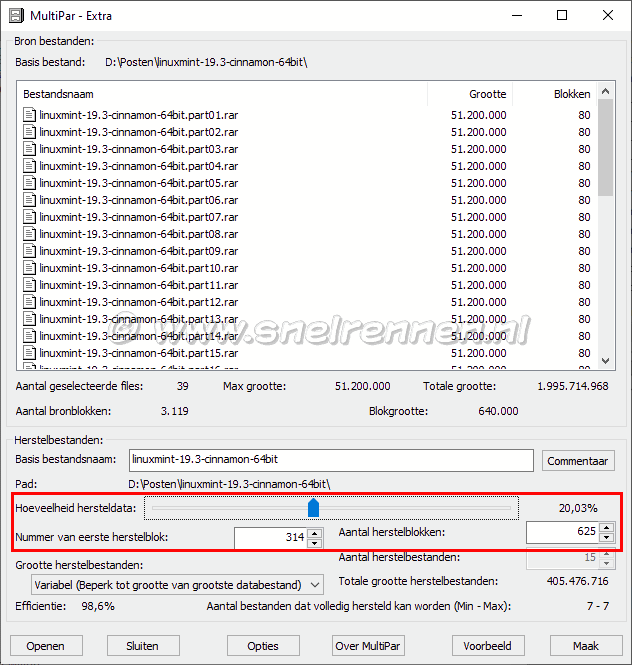The width and height of the screenshot is (632, 665).
Task: Open the Opties dialog
Action: pos(263,645)
